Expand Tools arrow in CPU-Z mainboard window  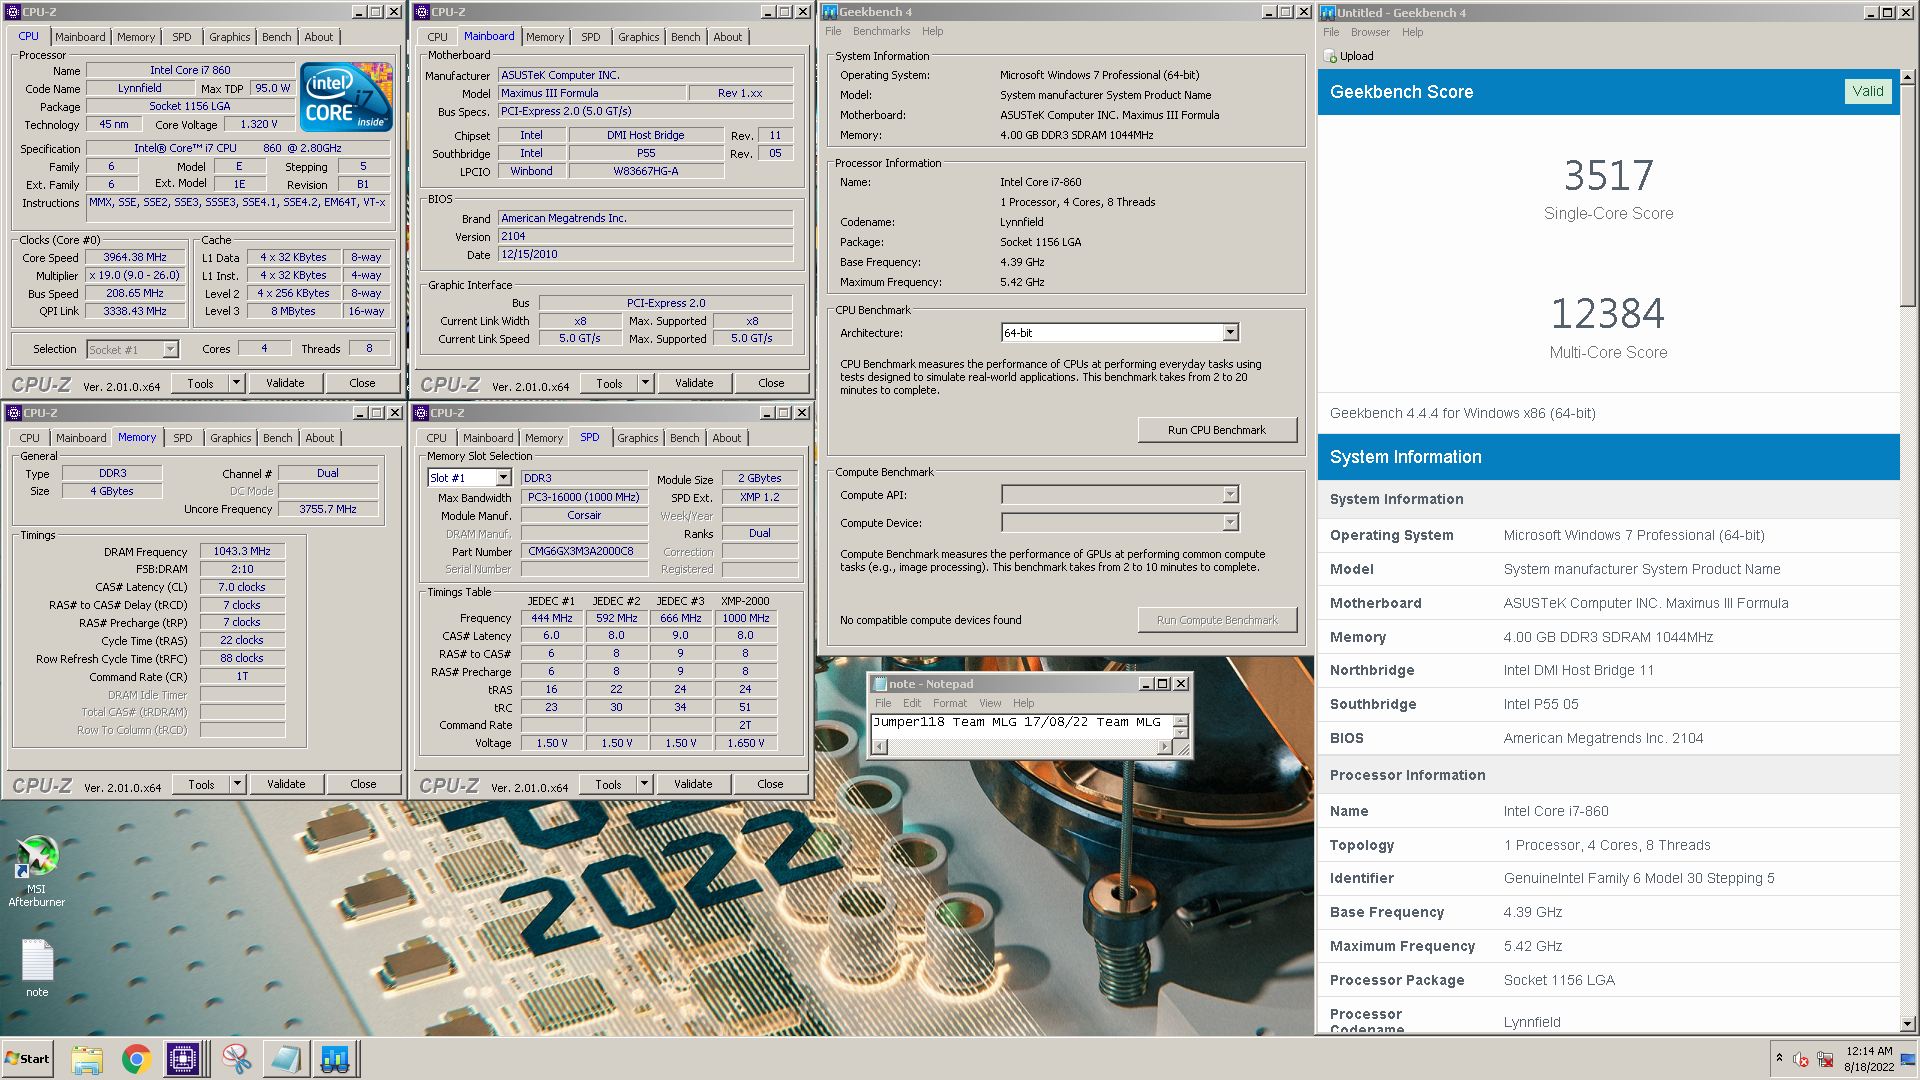click(x=645, y=383)
